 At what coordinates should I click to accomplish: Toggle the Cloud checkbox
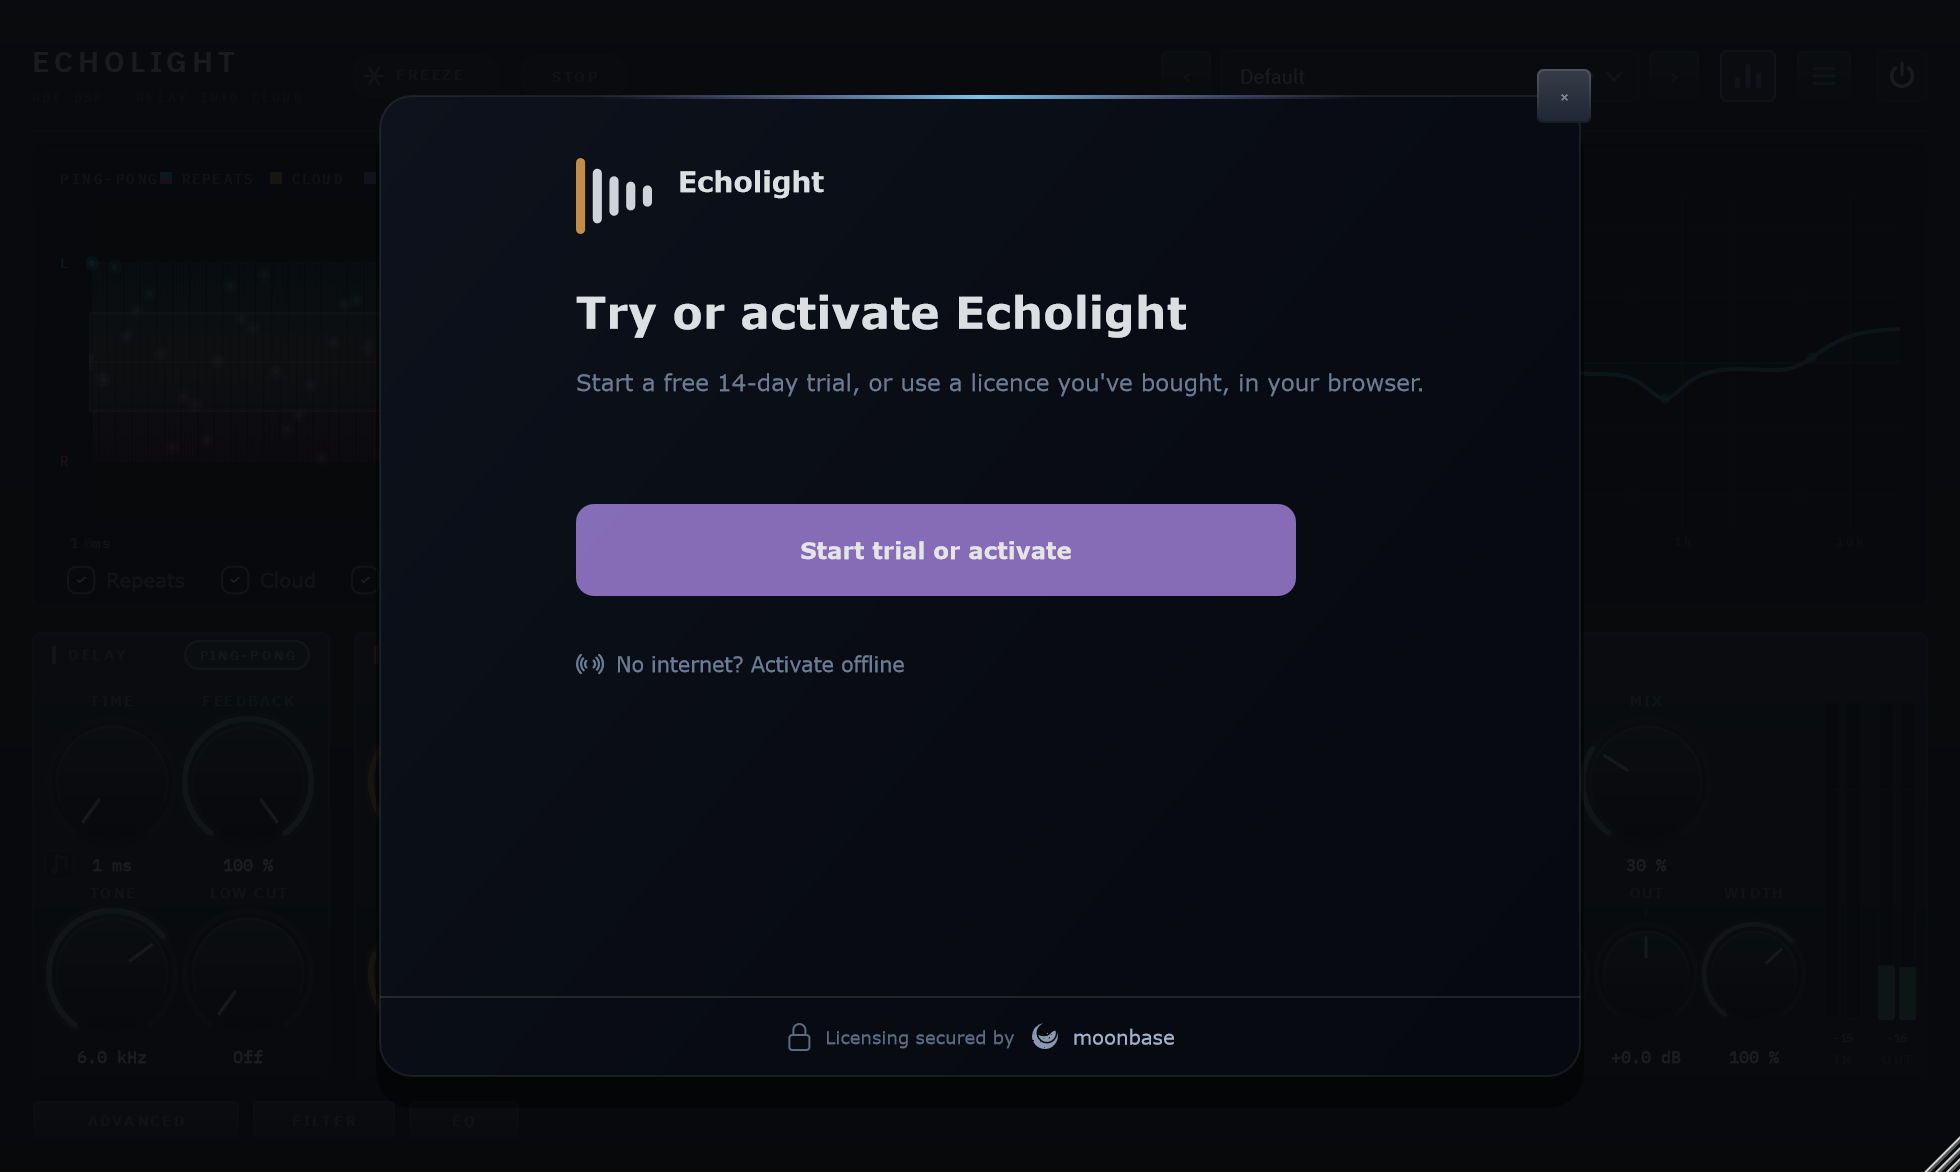[235, 580]
